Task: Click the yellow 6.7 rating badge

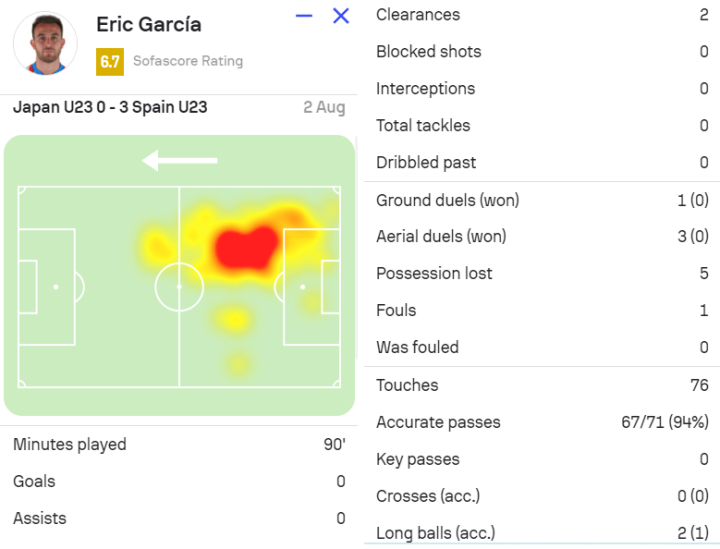Action: 110,61
